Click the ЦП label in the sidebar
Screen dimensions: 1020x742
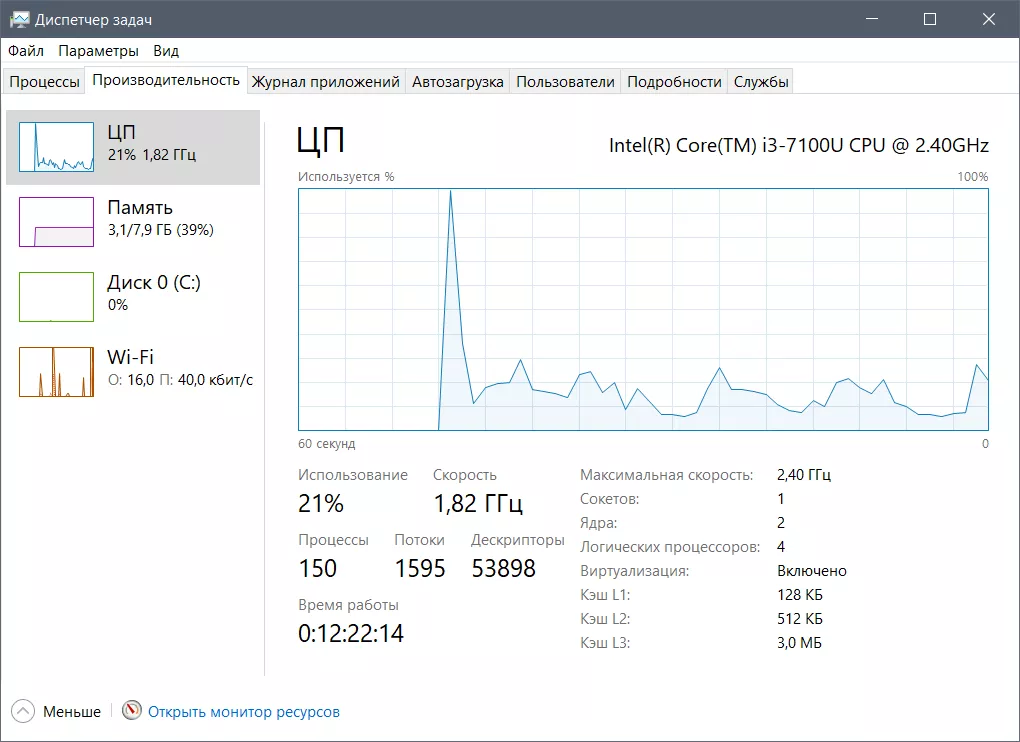pos(122,132)
